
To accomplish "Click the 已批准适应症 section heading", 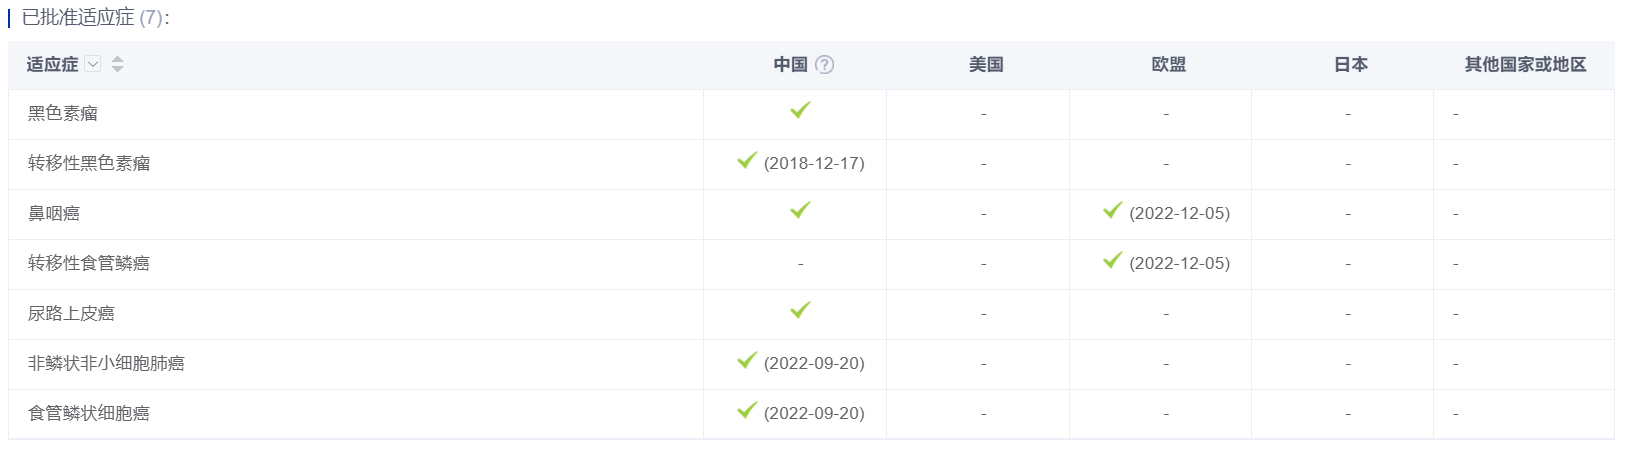I will 78,17.
